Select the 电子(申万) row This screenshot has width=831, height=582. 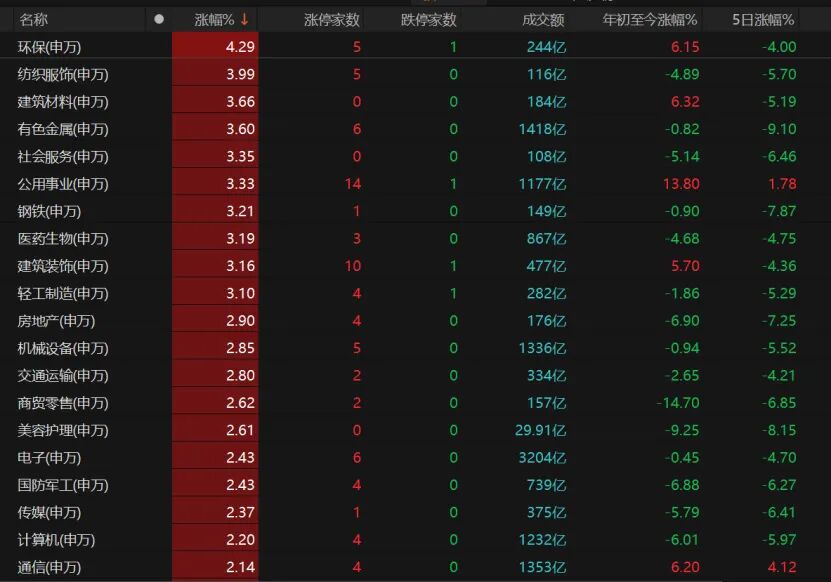[x=416, y=458]
